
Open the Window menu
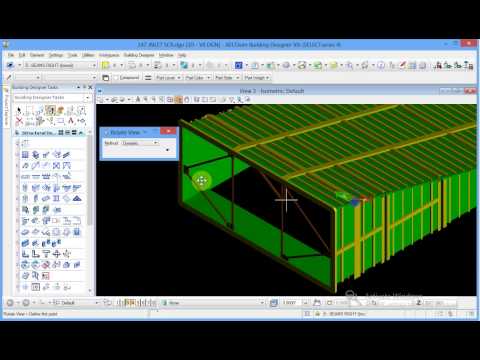(166, 55)
